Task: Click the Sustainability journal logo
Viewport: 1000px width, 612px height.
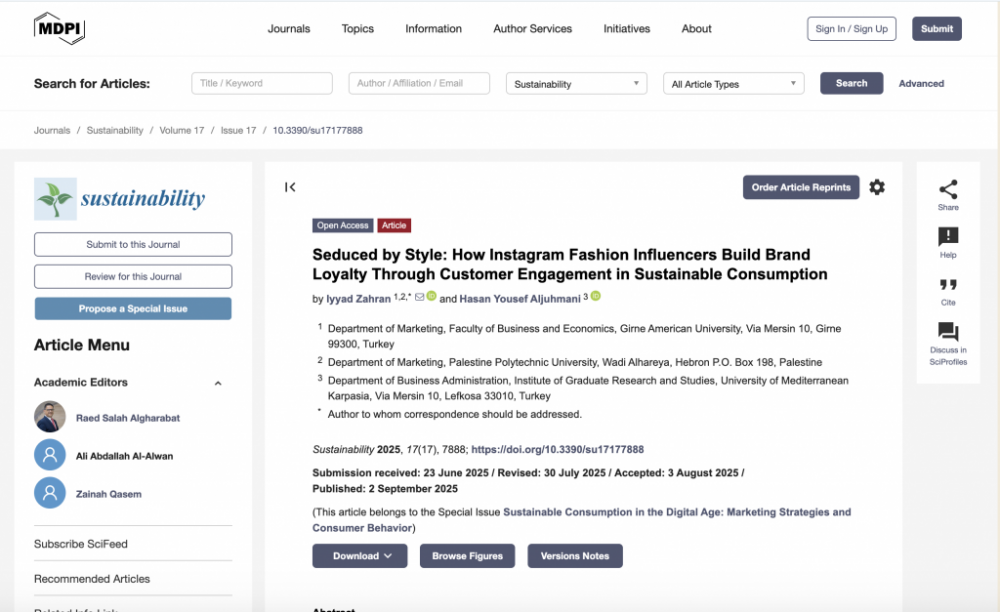Action: (120, 199)
